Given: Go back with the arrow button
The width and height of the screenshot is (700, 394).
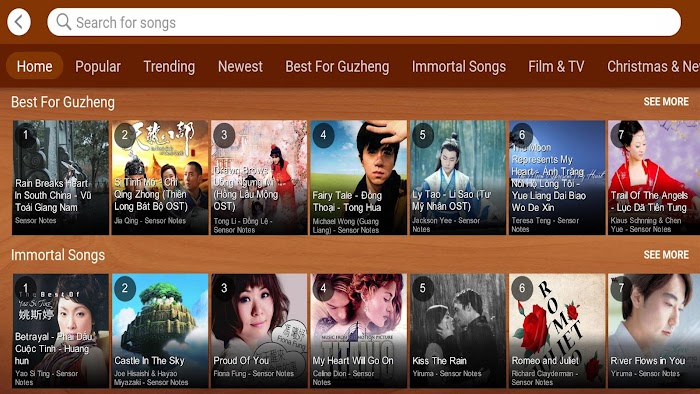Looking at the screenshot, I should coord(19,22).
